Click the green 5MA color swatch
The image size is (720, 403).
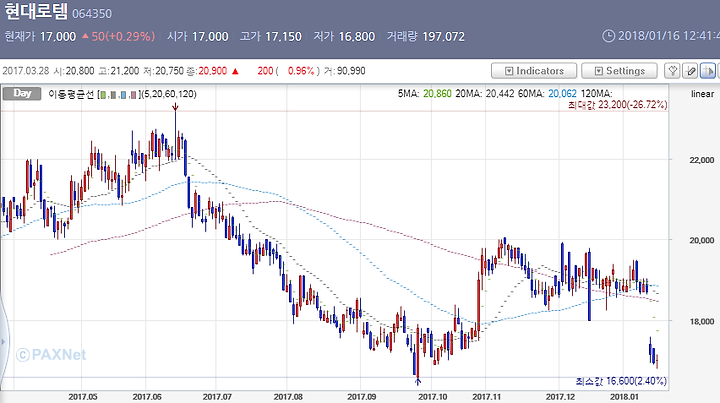[103, 95]
